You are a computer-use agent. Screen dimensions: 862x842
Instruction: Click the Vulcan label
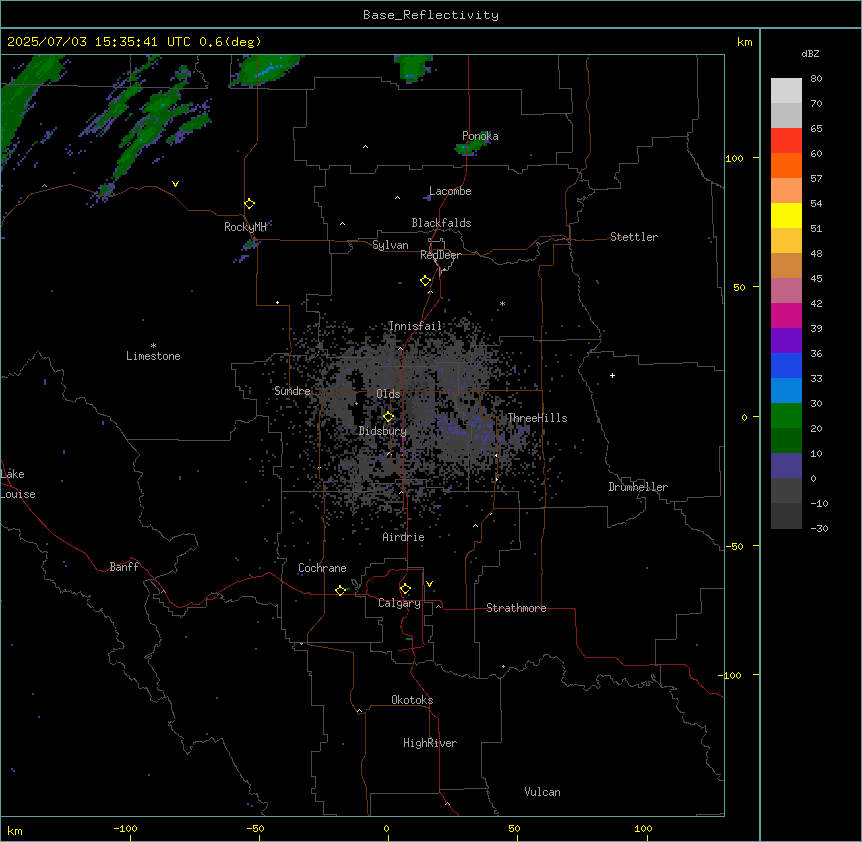(x=542, y=792)
